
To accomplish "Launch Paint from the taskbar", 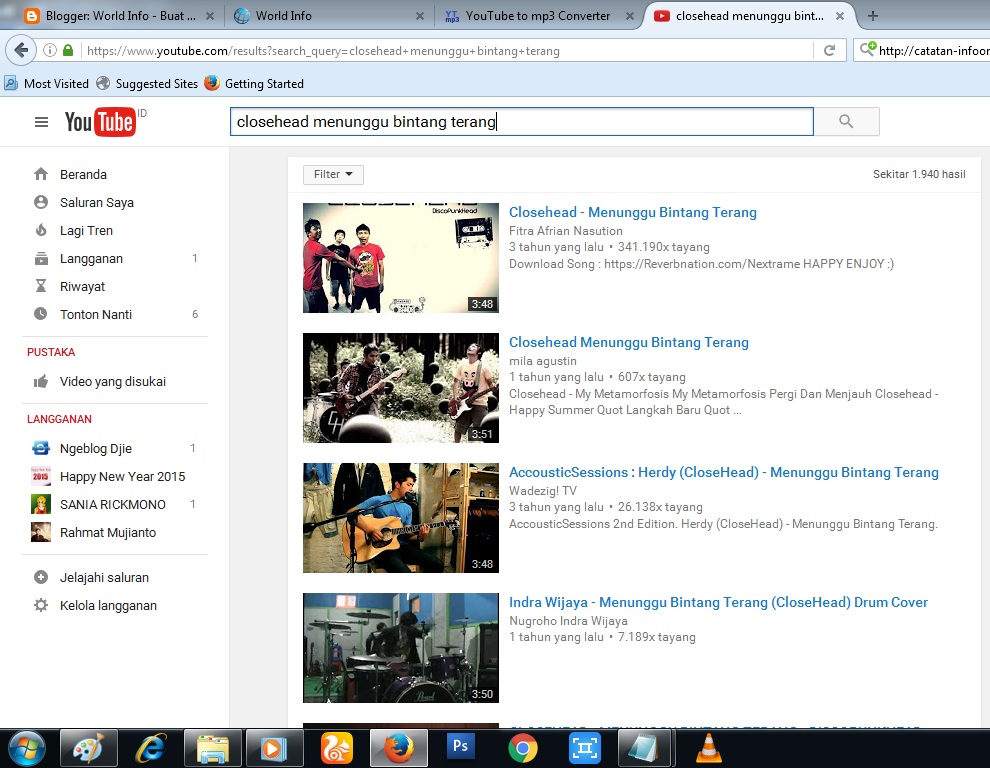I will point(88,748).
